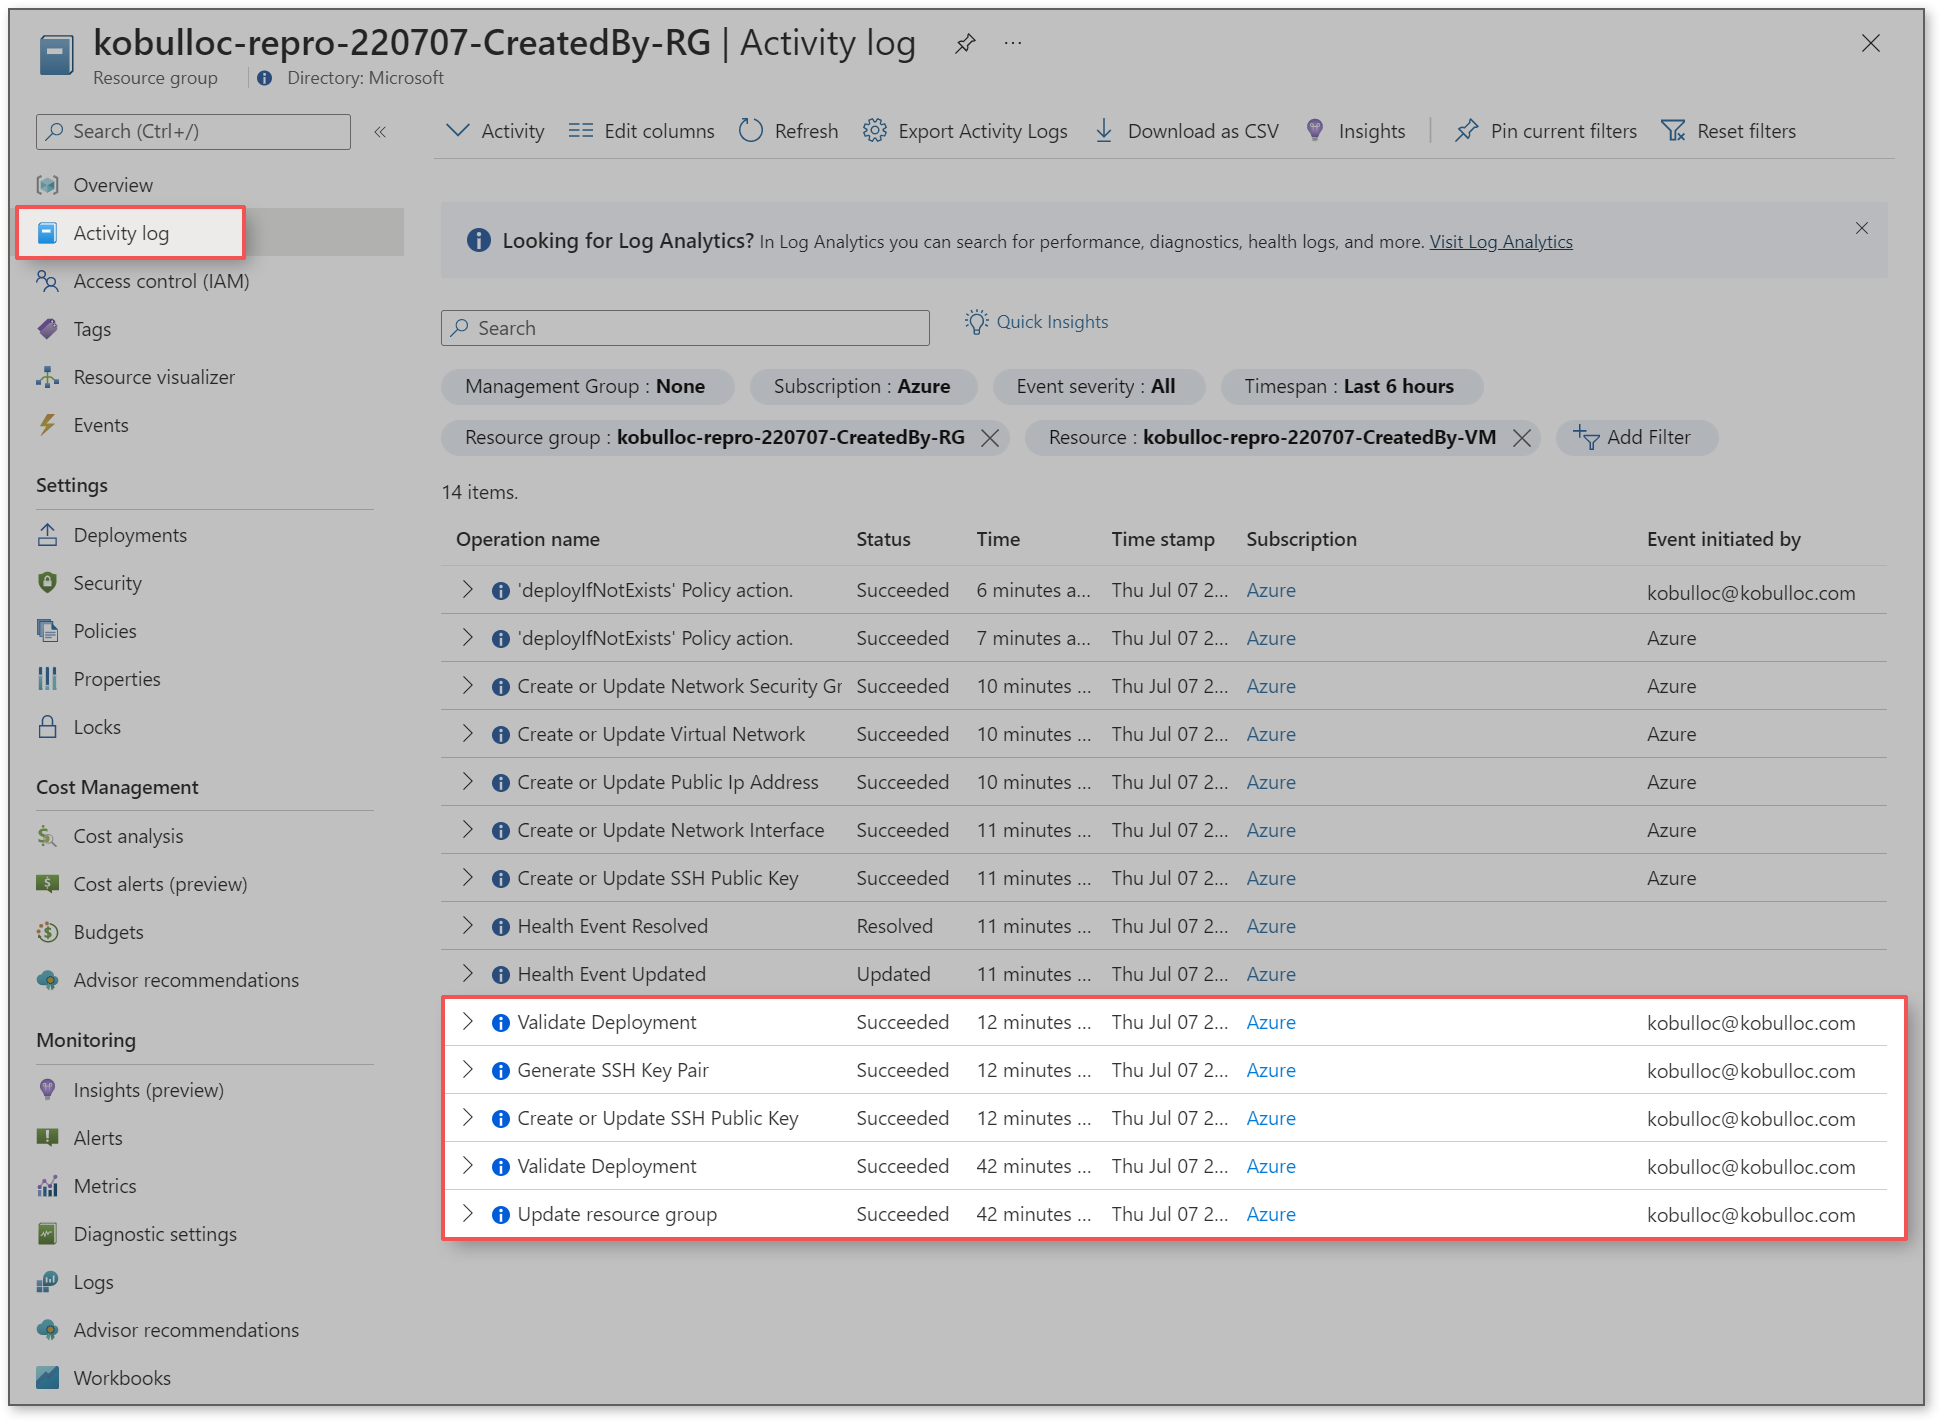Click Azure subscription link in Health Event Resolved row
Screen dimensions: 1941x1422
(x=1271, y=926)
